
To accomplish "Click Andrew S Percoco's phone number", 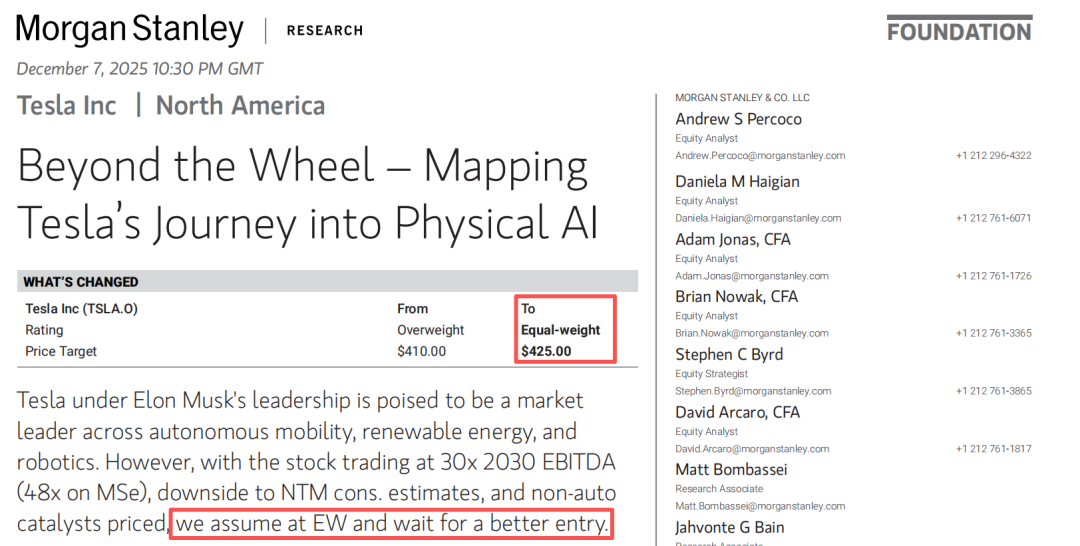I will tap(993, 156).
